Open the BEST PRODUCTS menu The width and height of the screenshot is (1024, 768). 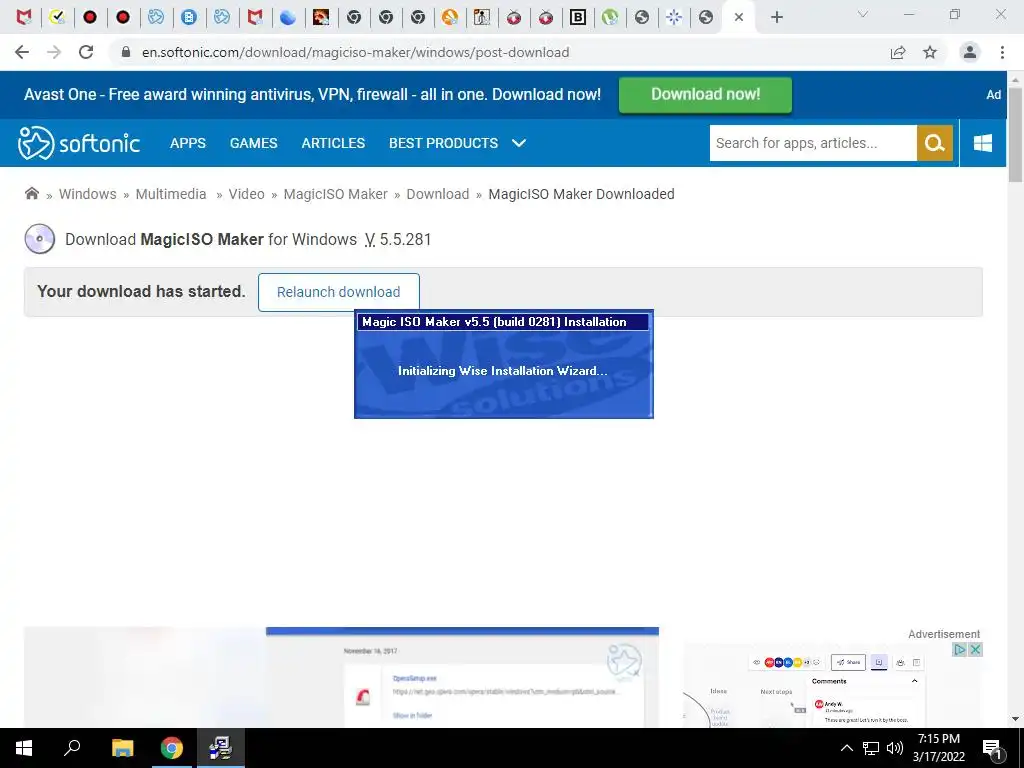443,143
